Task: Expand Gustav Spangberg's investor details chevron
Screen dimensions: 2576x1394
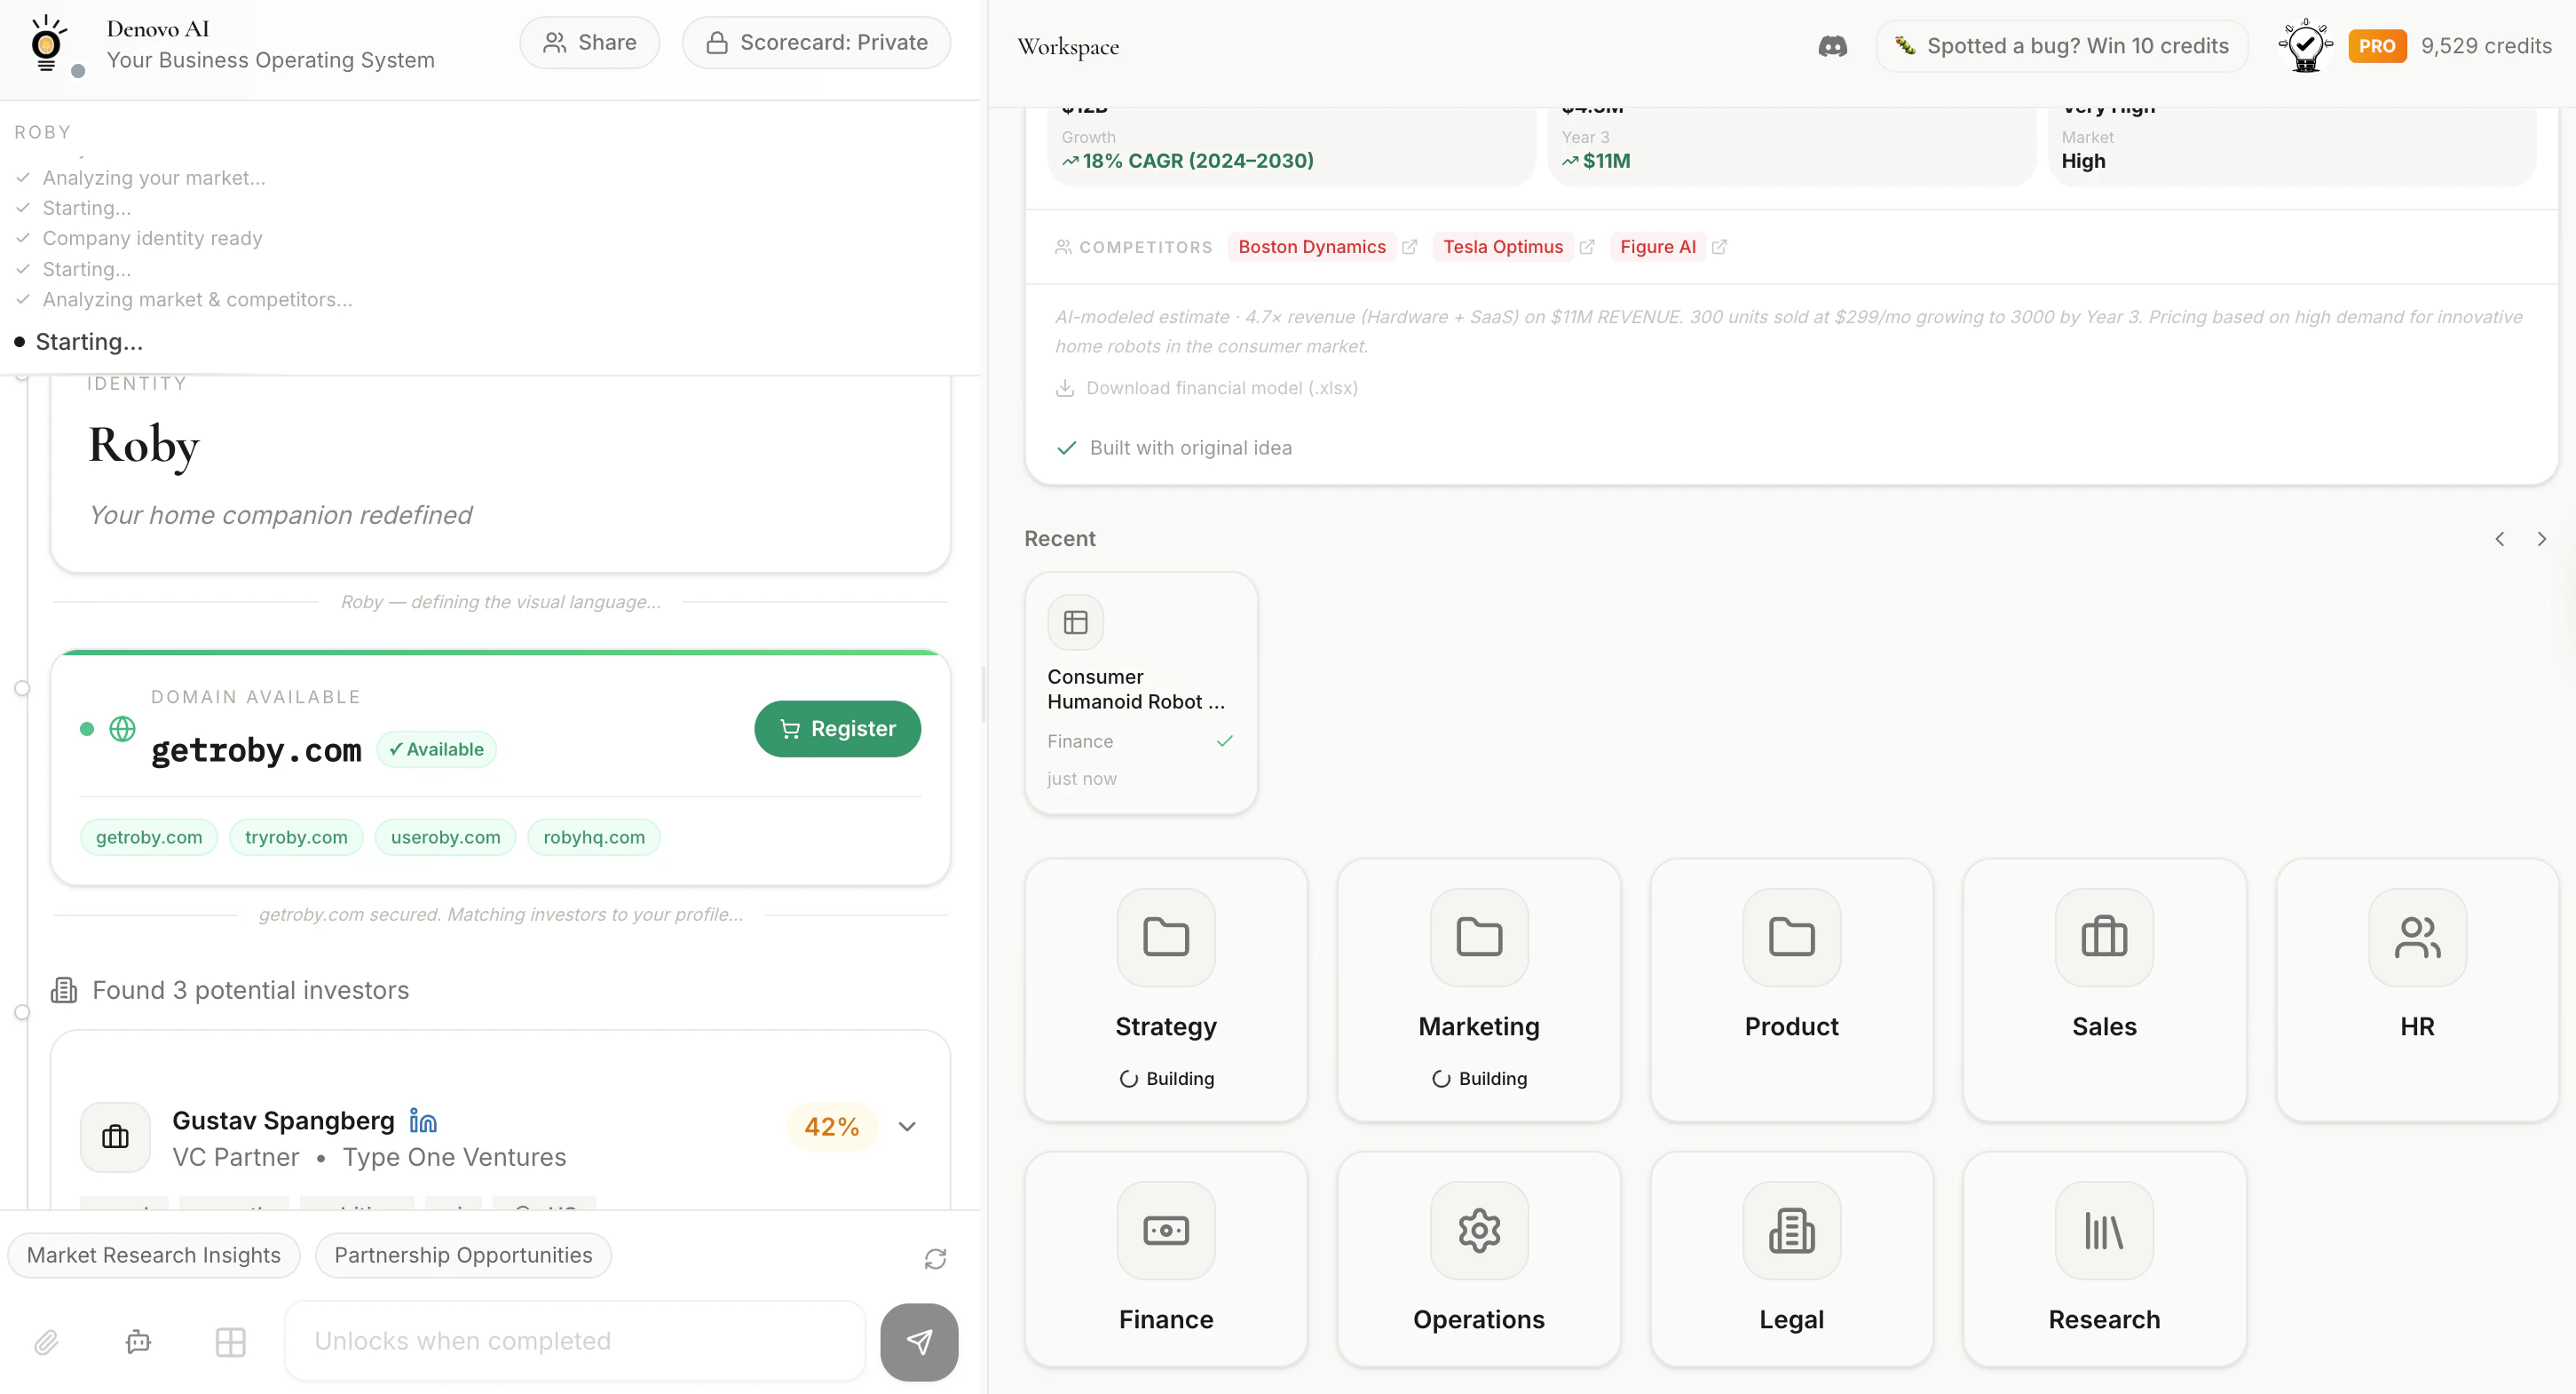Action: point(906,1126)
